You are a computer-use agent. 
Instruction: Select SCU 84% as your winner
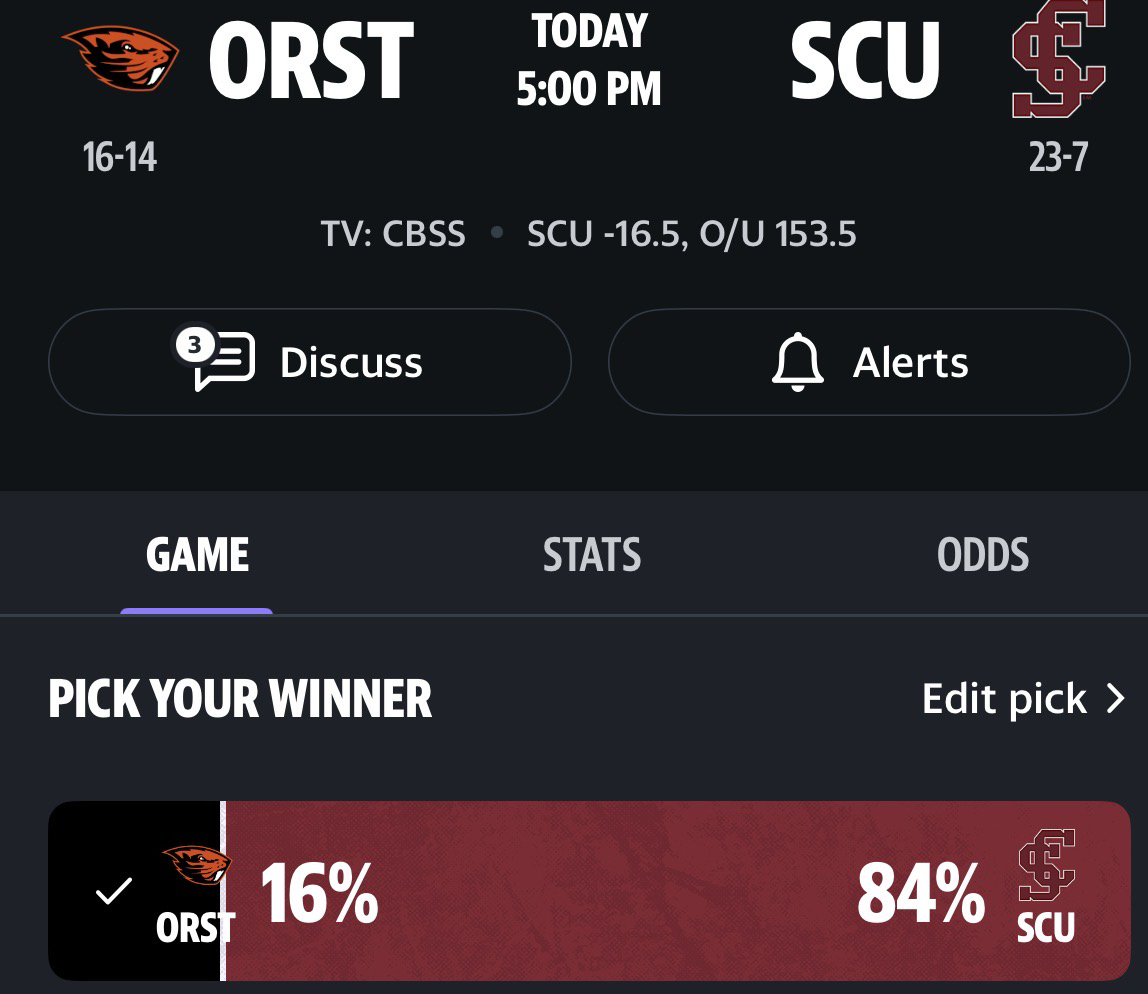tap(920, 892)
